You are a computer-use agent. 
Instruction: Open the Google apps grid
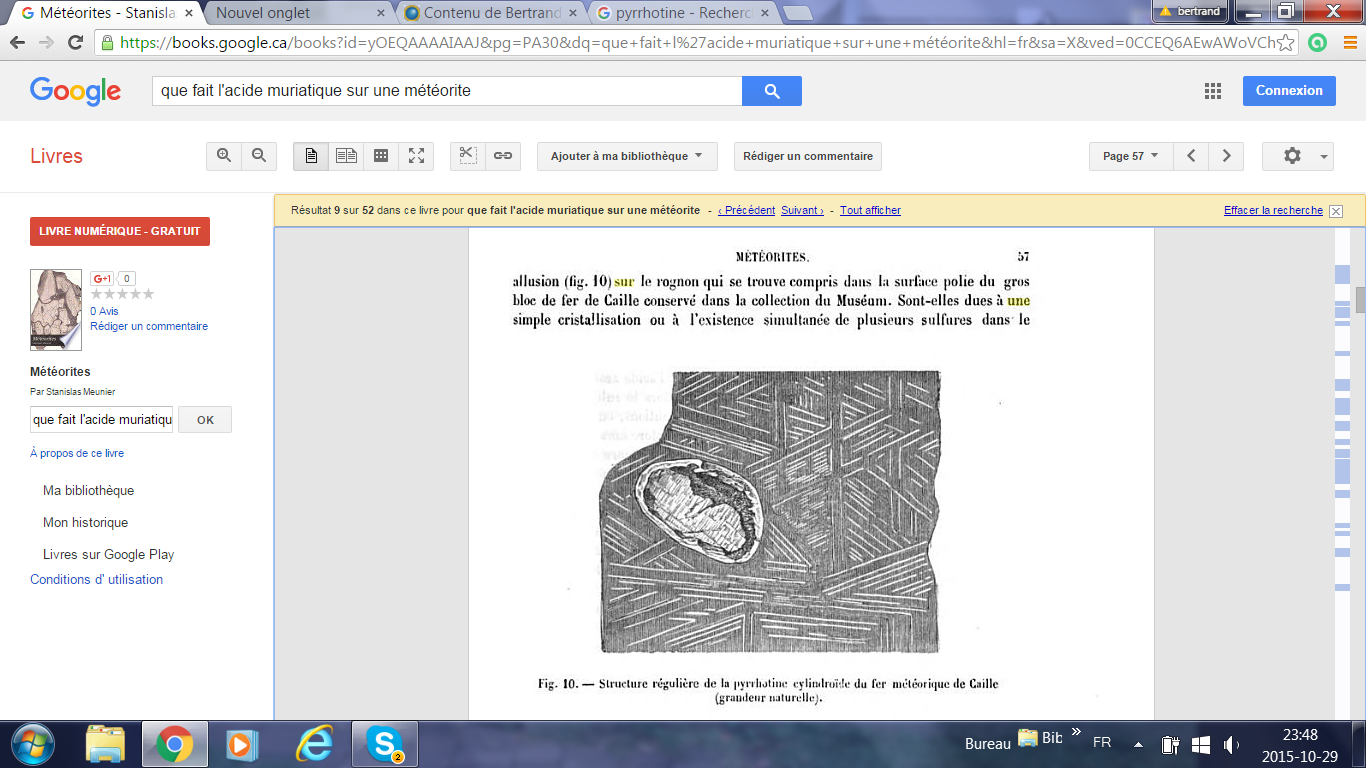(x=1213, y=91)
